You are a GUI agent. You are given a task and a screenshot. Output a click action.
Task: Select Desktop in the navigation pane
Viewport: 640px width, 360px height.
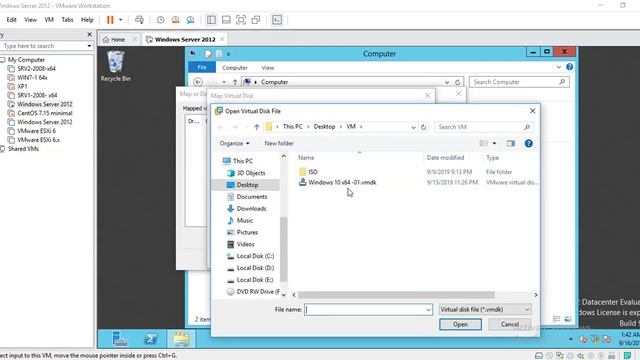point(246,185)
